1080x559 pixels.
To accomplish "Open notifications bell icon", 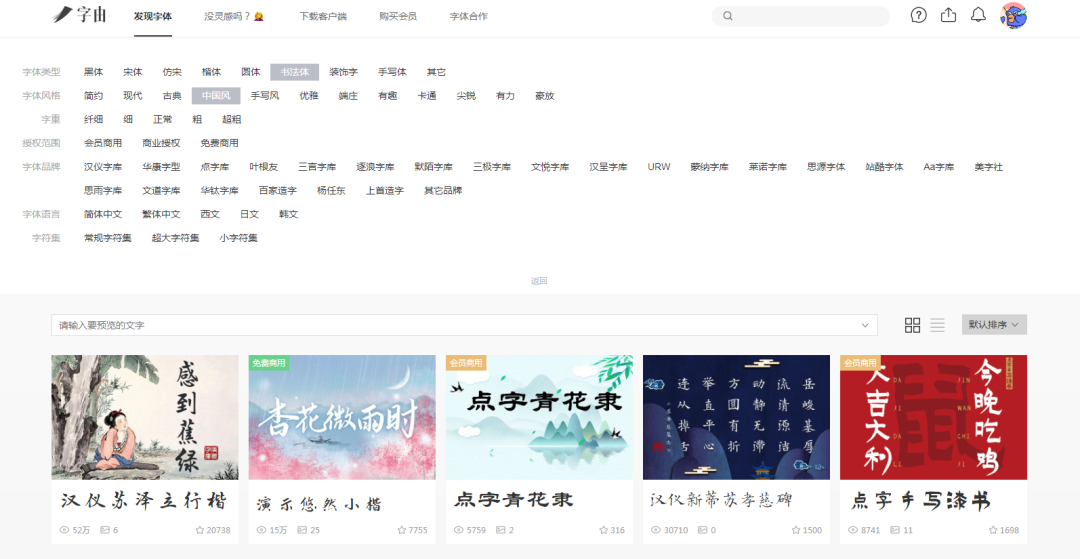I will (979, 15).
